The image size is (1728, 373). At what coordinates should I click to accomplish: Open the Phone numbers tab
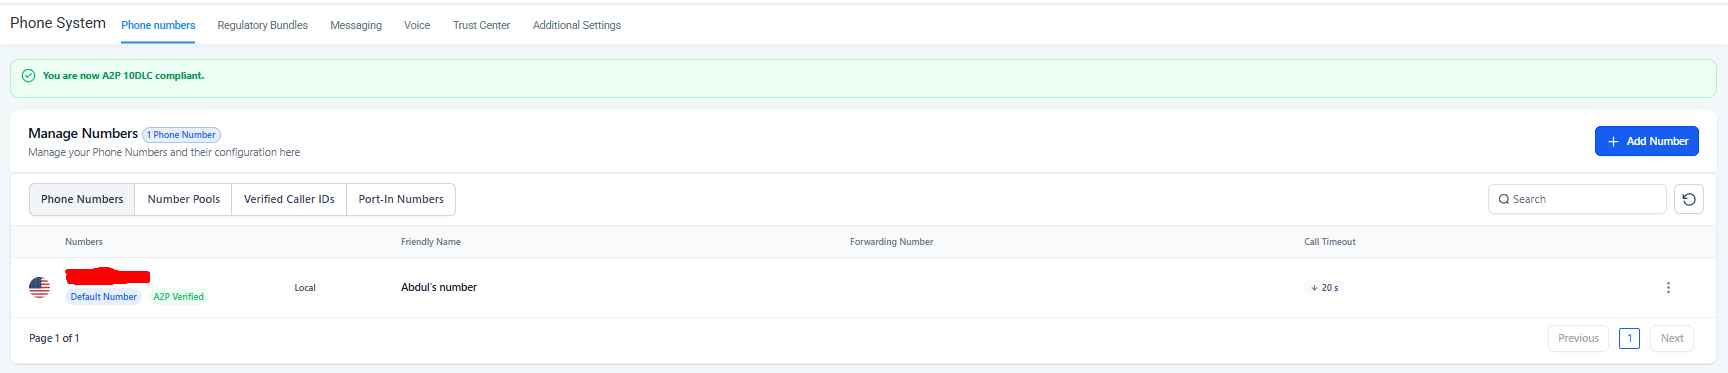click(158, 25)
